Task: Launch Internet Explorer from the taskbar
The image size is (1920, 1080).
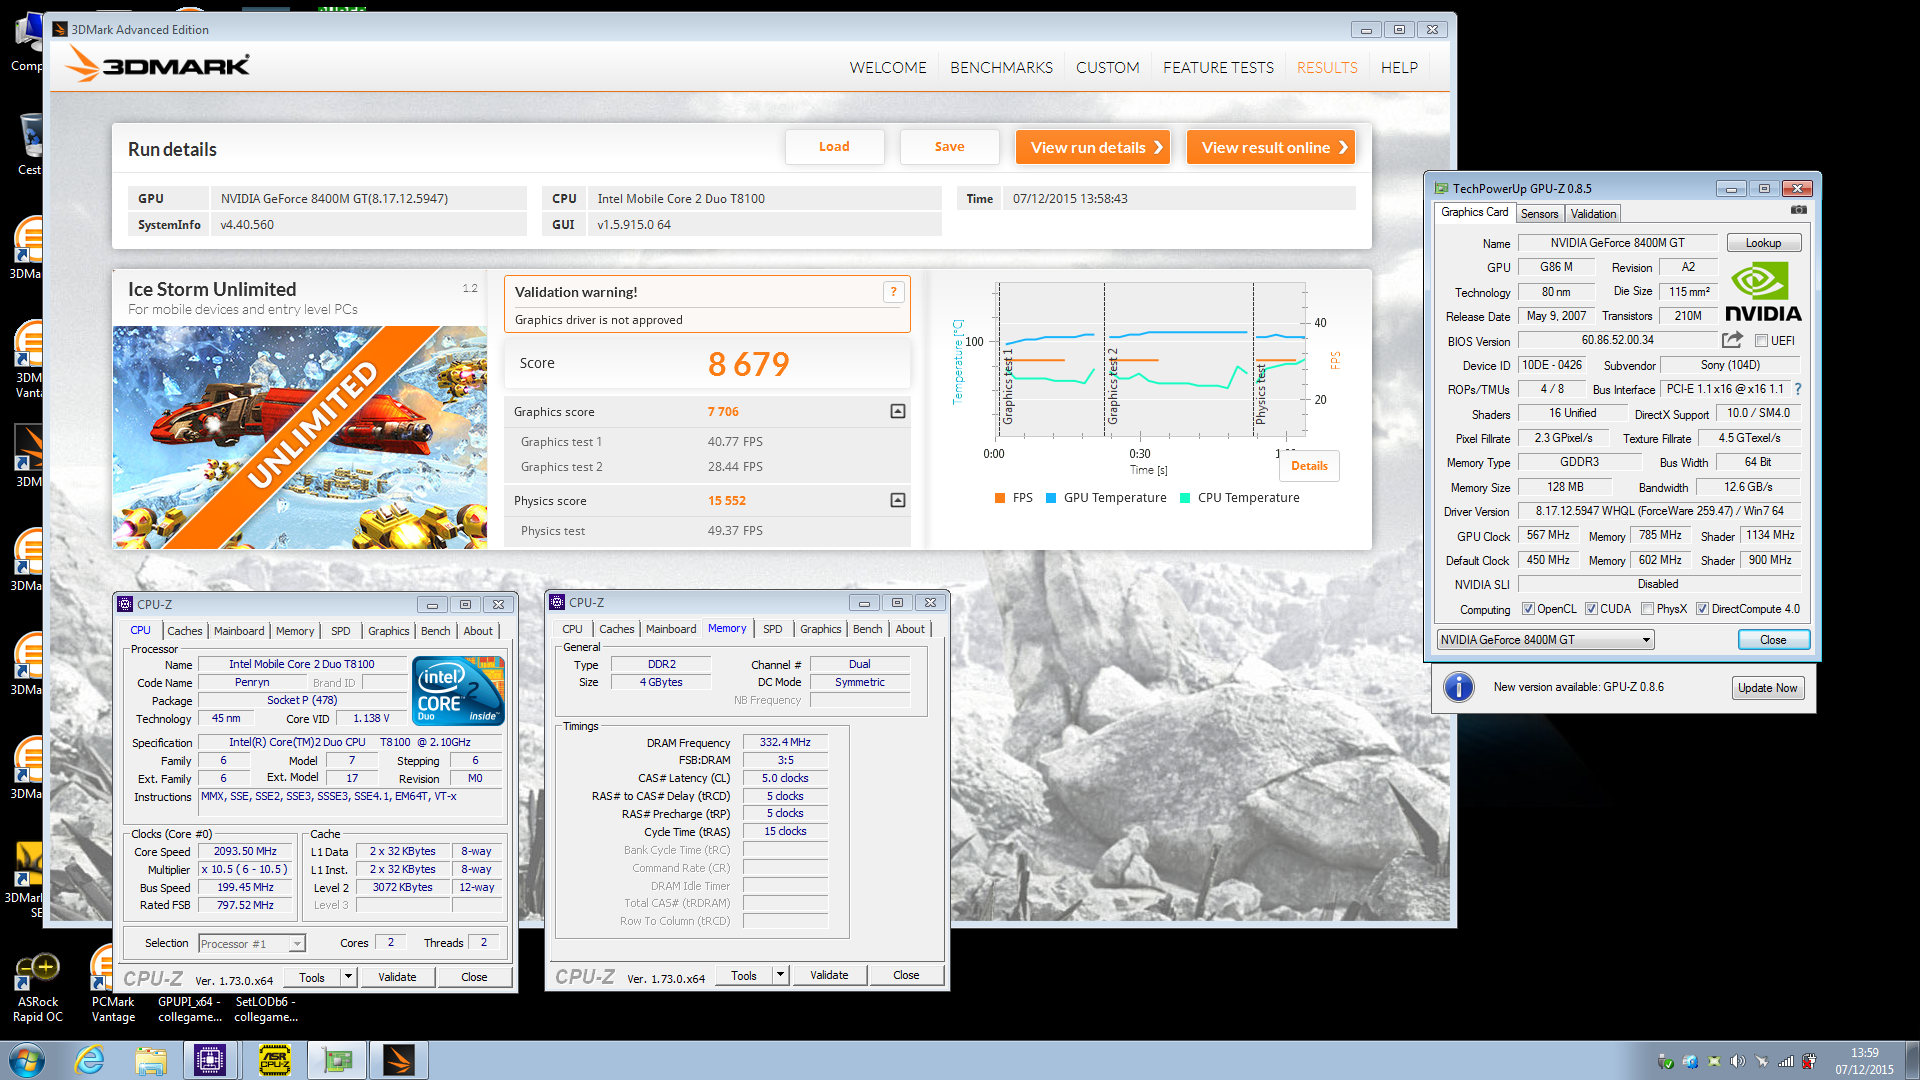Action: point(90,1060)
